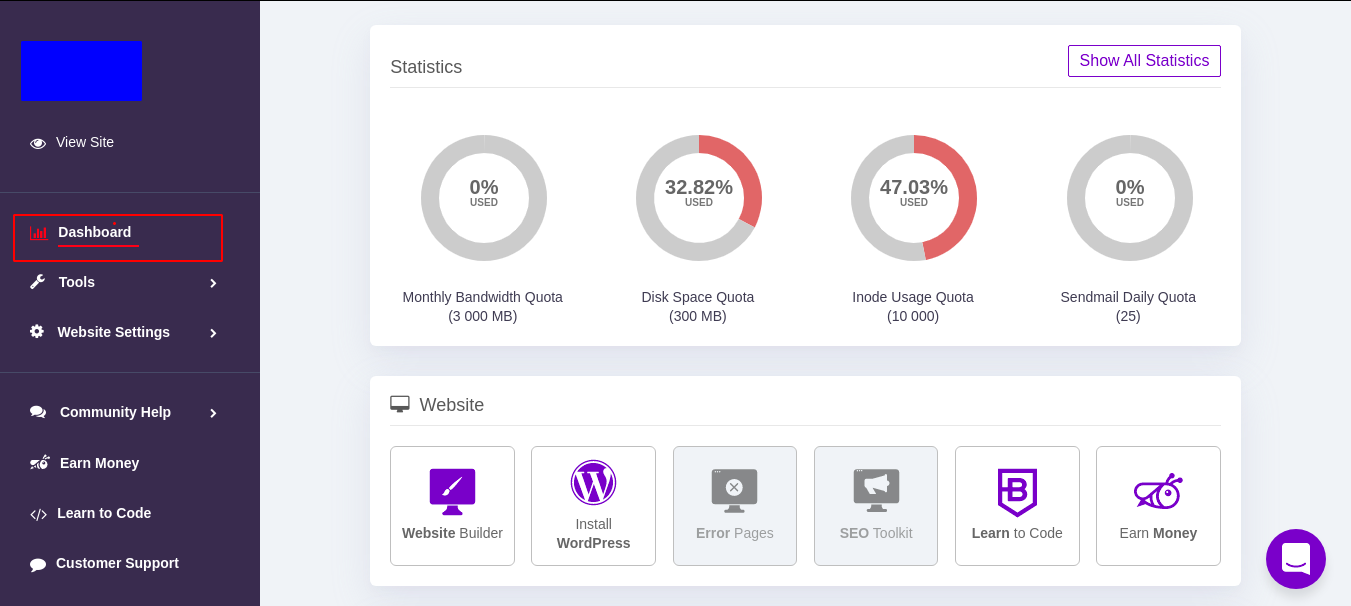Click the Inode Usage Quota donut chart
Image resolution: width=1351 pixels, height=606 pixels.
pyautogui.click(x=913, y=198)
